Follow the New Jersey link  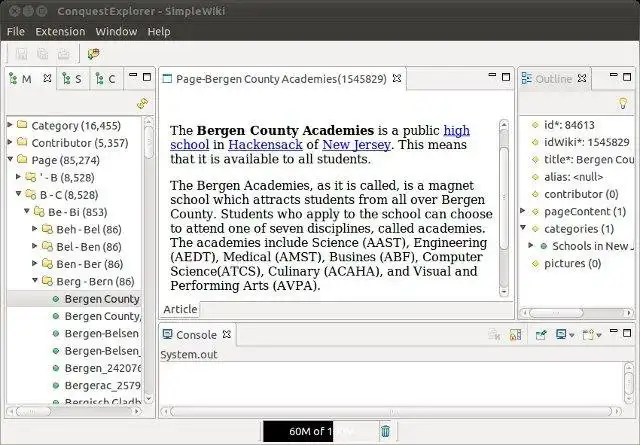point(357,145)
